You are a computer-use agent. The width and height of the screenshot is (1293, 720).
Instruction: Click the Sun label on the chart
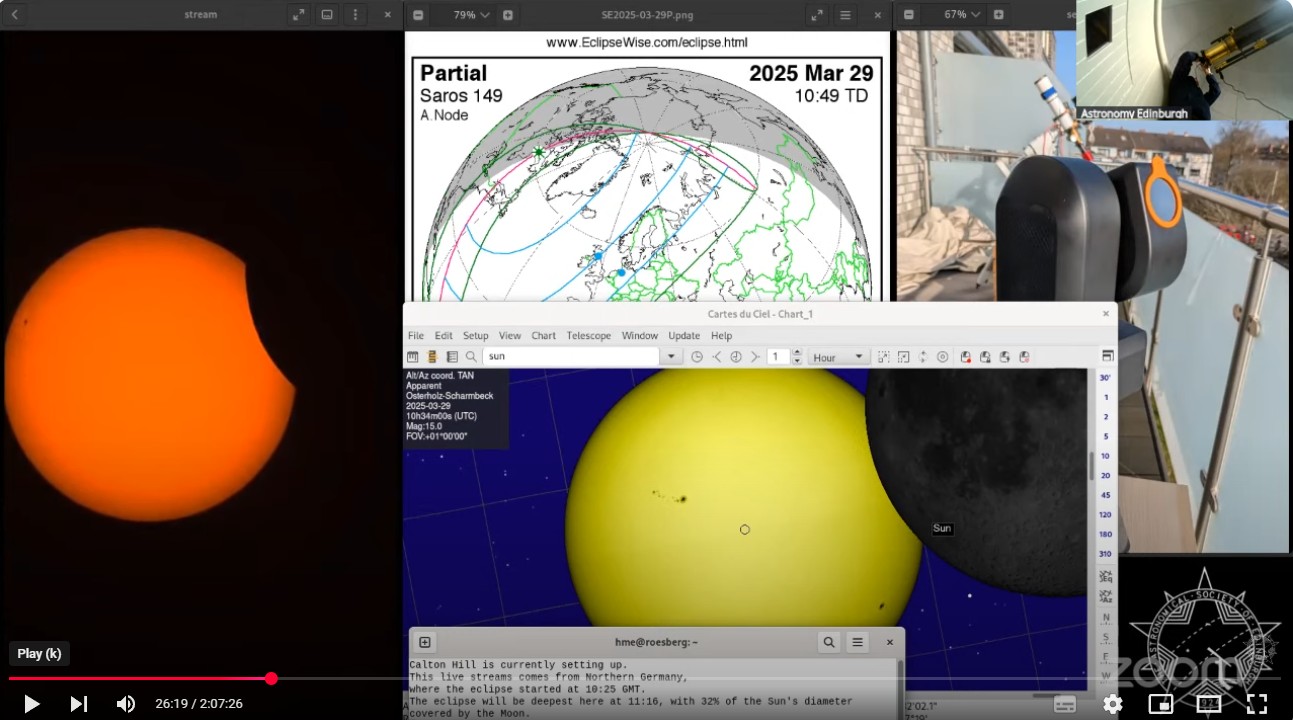tap(942, 528)
